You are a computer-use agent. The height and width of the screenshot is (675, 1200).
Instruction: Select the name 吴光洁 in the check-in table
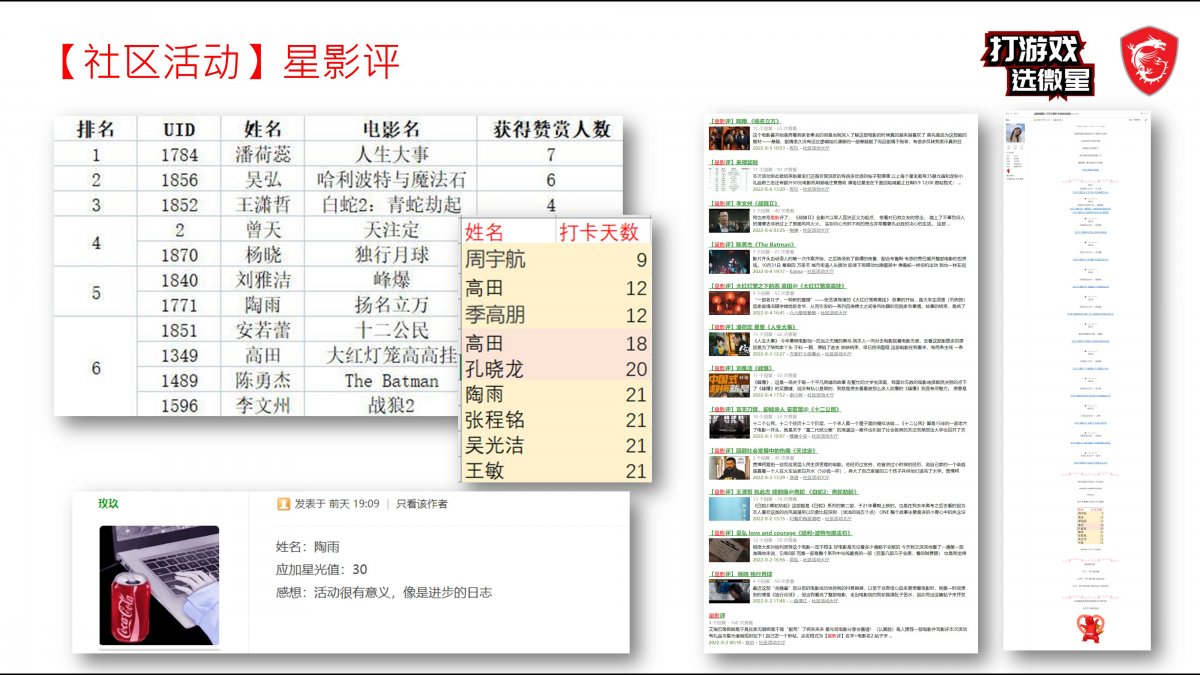click(x=495, y=446)
